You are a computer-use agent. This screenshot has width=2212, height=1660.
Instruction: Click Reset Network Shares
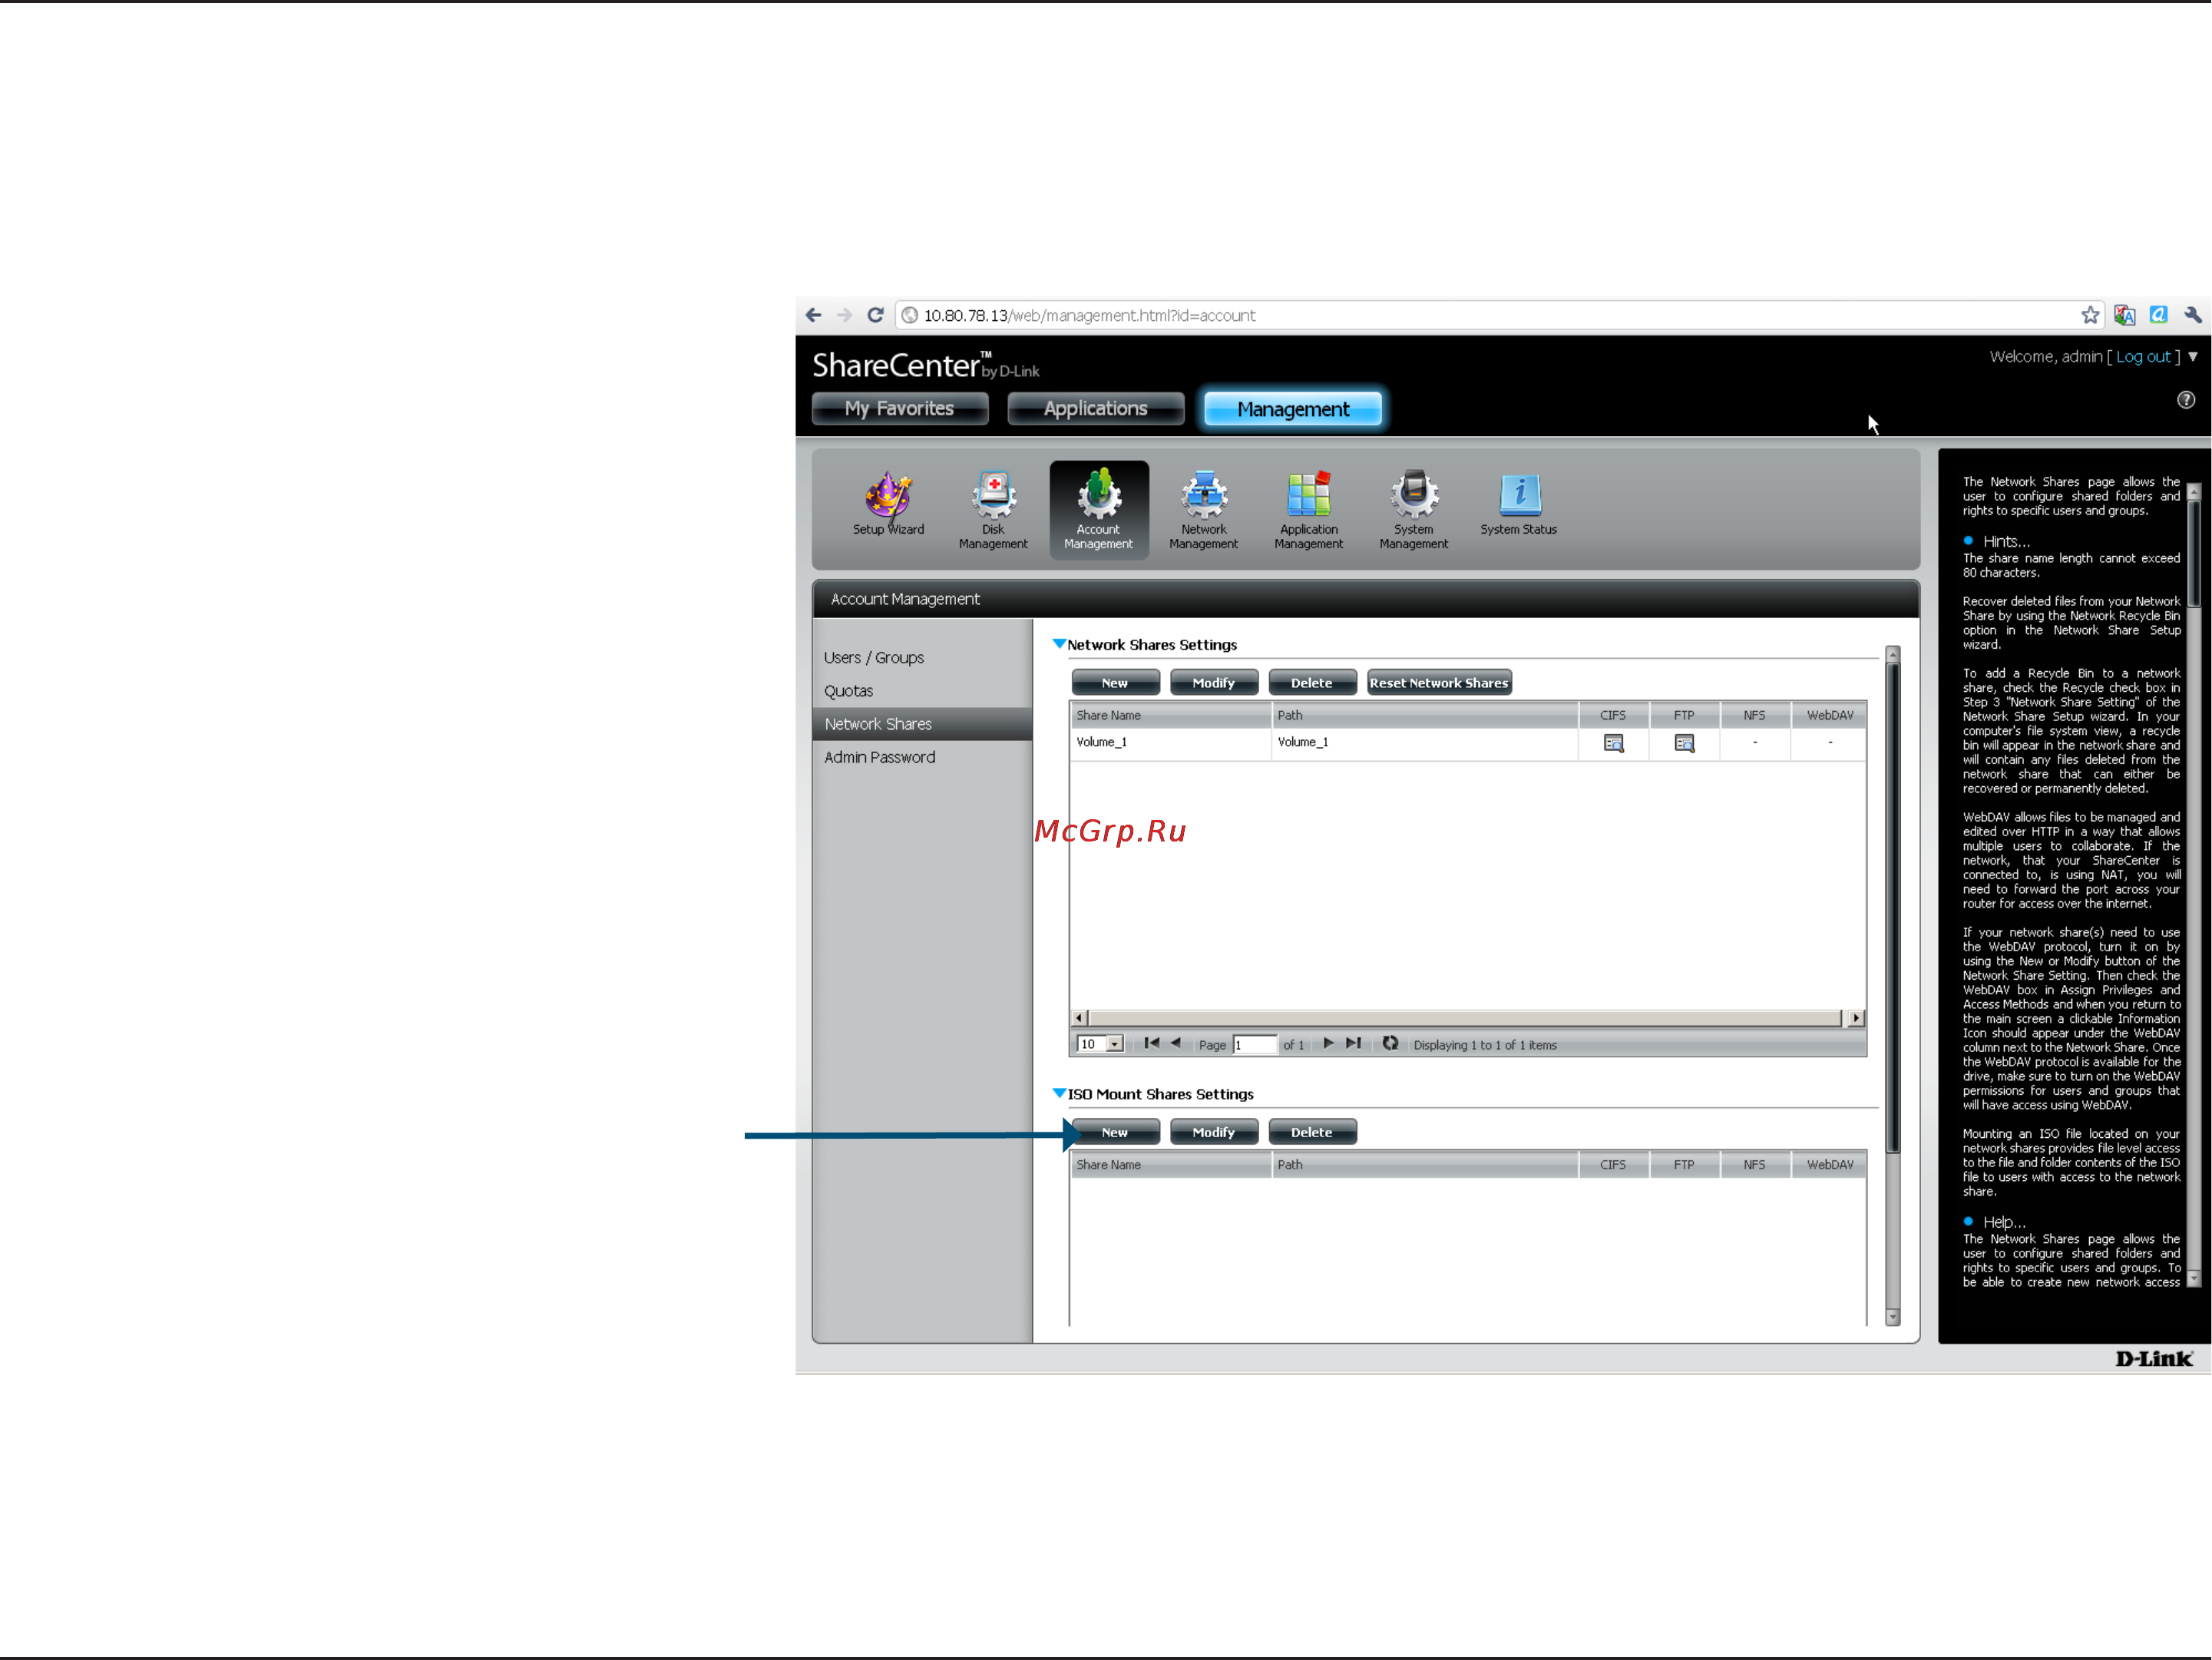(x=1438, y=683)
